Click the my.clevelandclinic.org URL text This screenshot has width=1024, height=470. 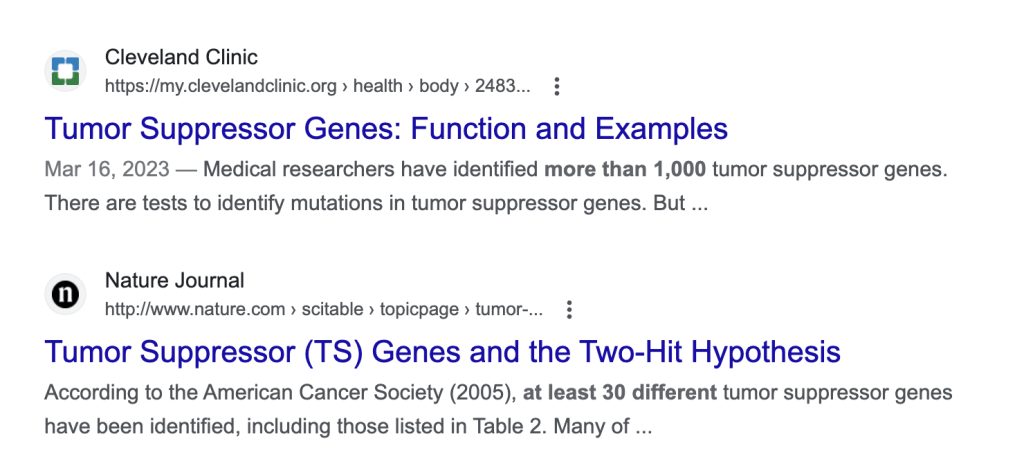tap(223, 86)
